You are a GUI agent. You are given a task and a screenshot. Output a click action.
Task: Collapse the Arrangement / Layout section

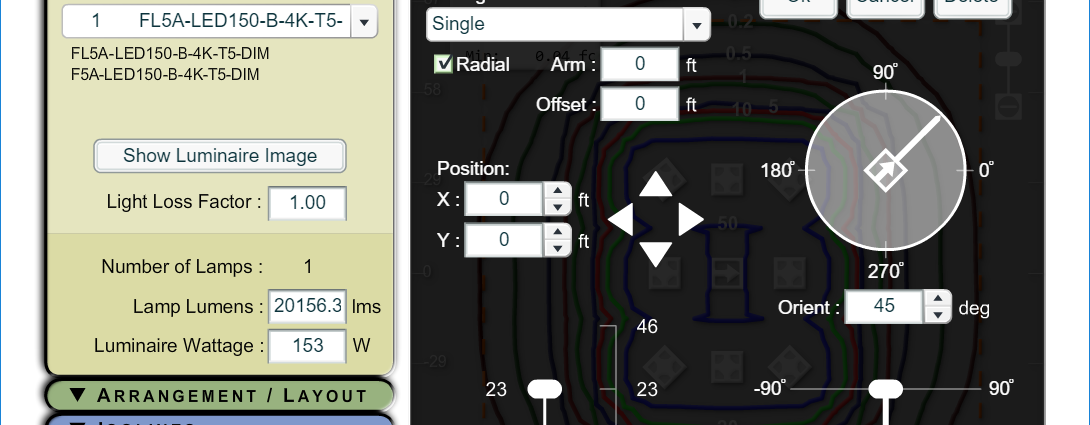(x=220, y=395)
